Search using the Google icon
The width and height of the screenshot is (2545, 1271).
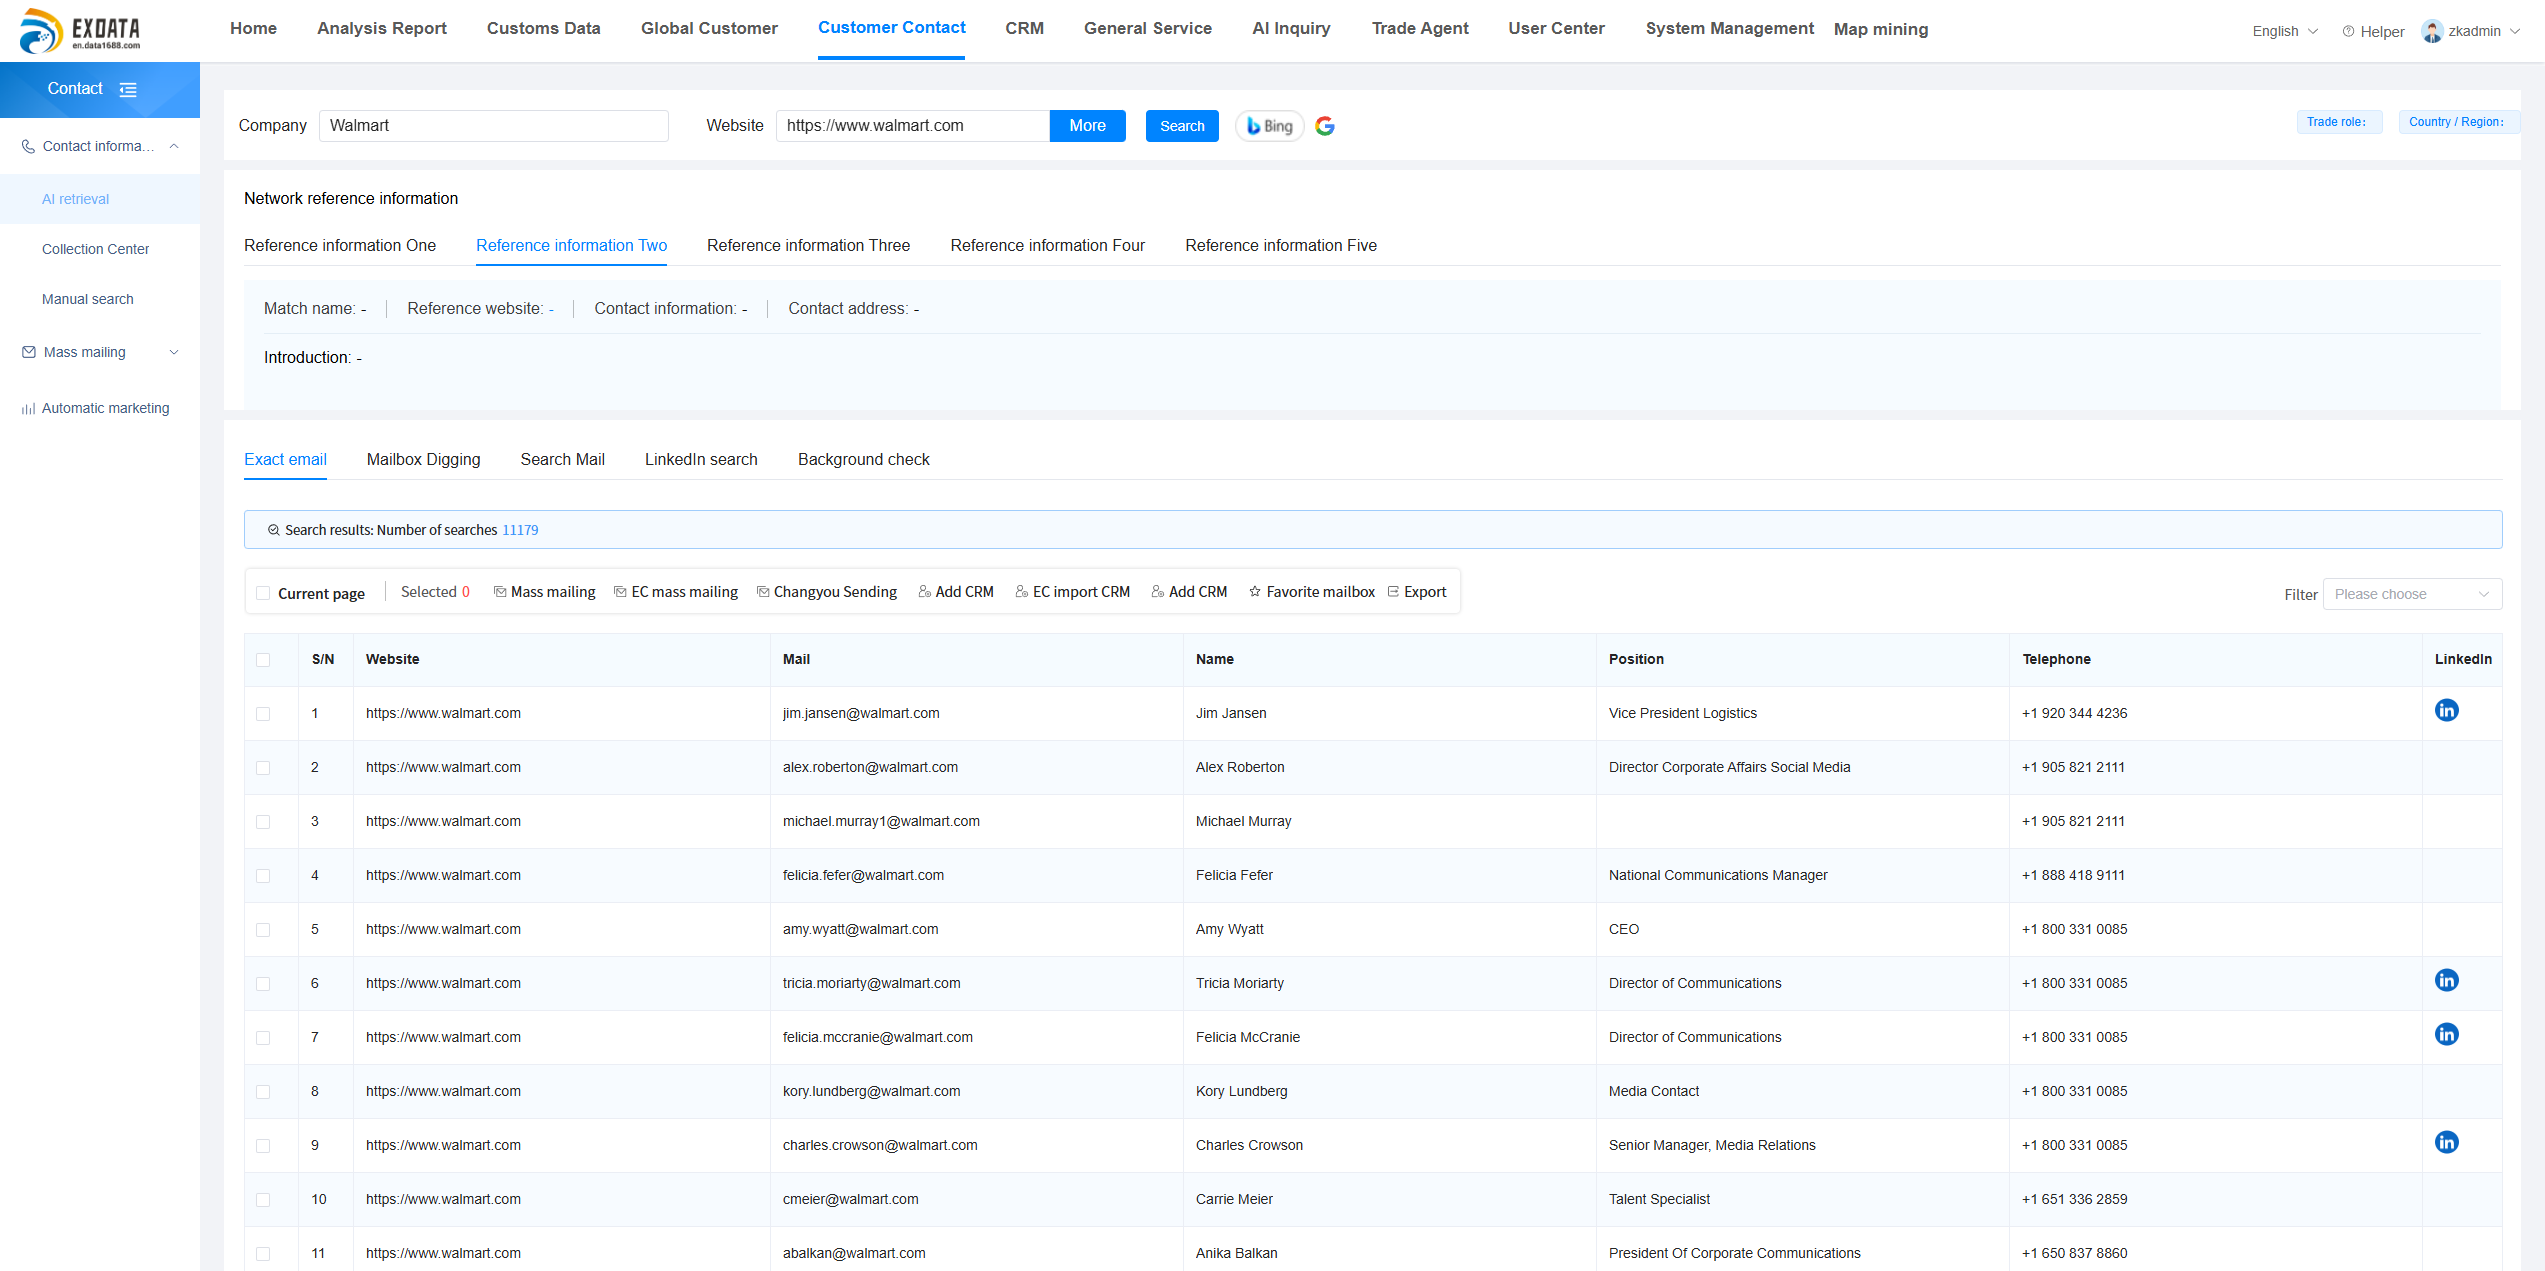pyautogui.click(x=1325, y=126)
